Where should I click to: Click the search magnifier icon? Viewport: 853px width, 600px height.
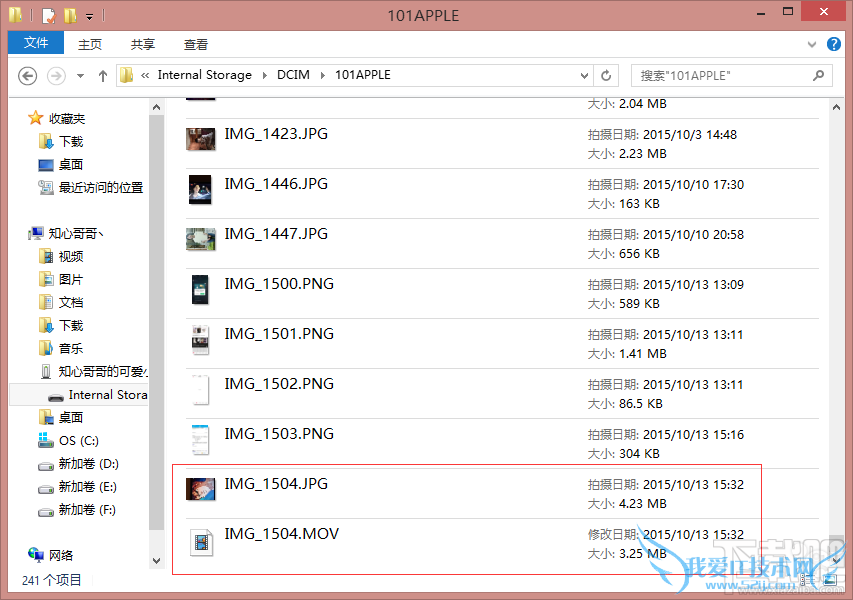(819, 76)
